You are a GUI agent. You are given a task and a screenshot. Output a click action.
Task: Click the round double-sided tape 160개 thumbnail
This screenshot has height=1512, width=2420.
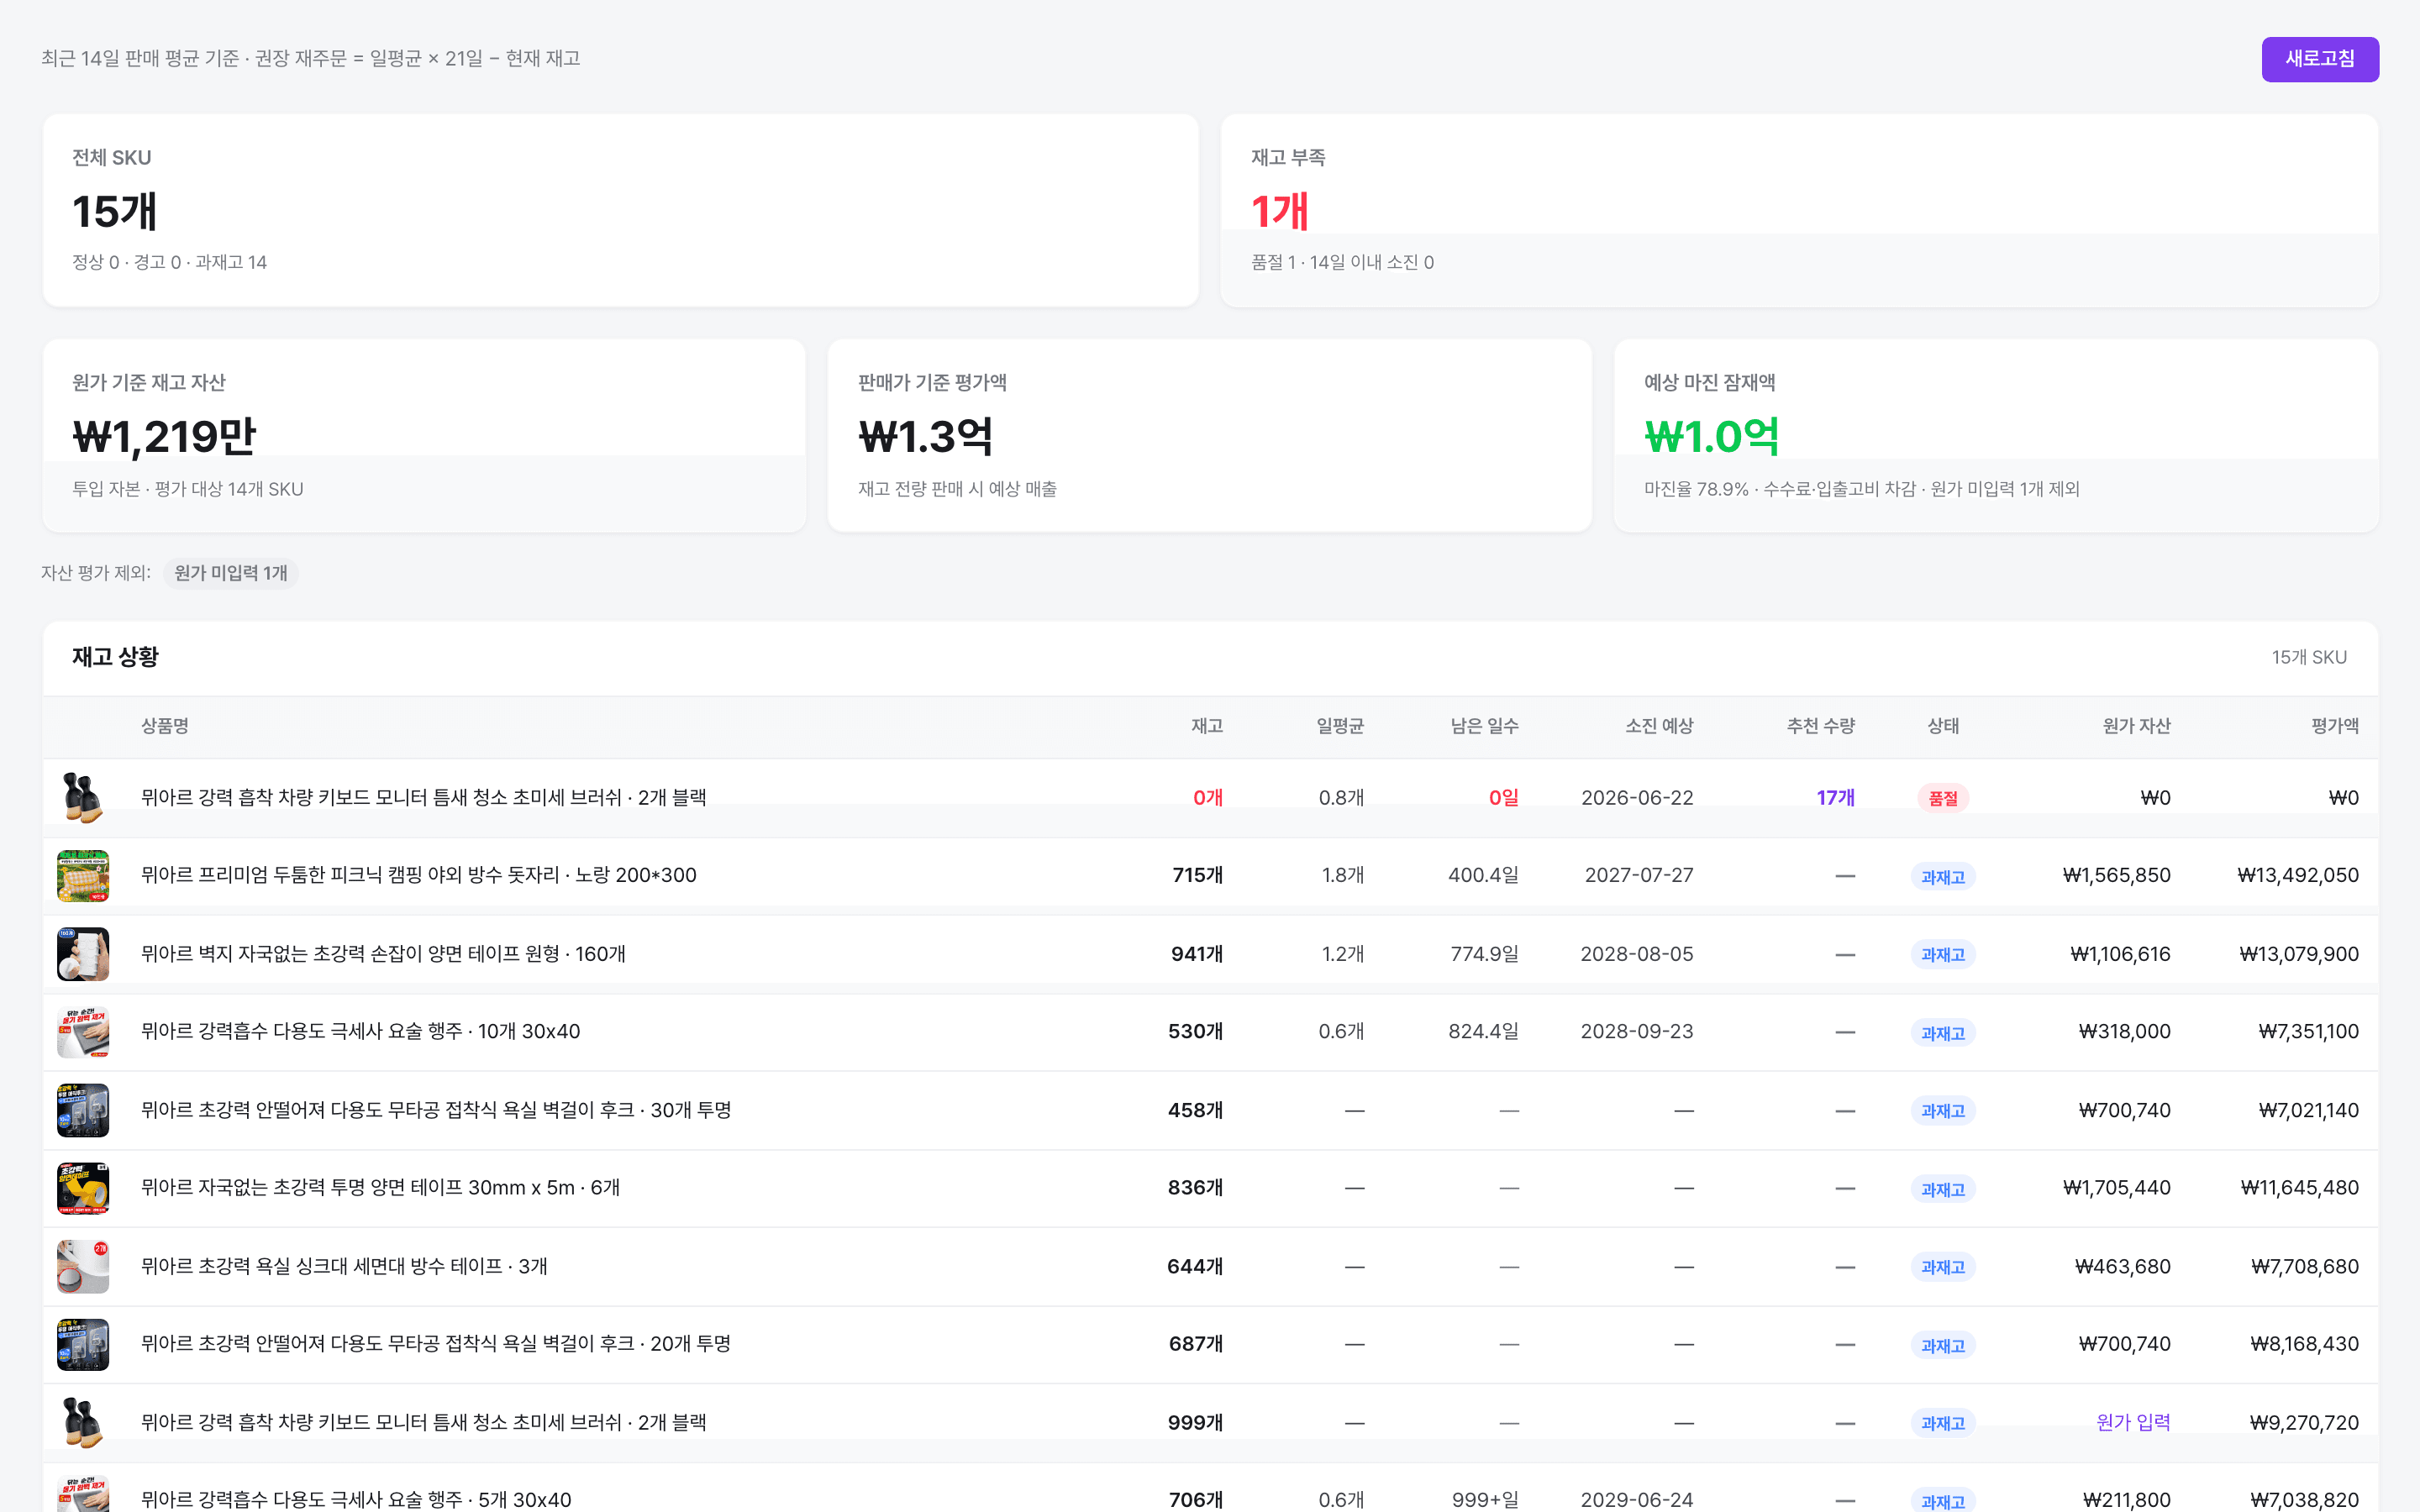pos(83,953)
